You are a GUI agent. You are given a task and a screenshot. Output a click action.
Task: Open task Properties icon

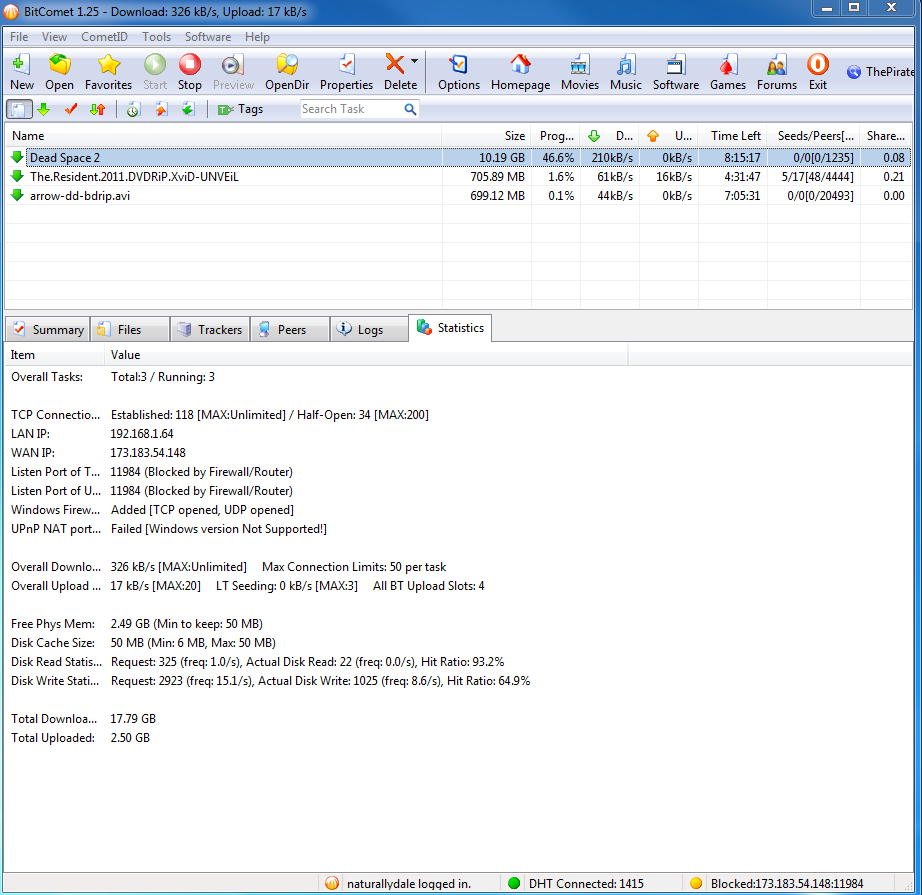[x=346, y=65]
